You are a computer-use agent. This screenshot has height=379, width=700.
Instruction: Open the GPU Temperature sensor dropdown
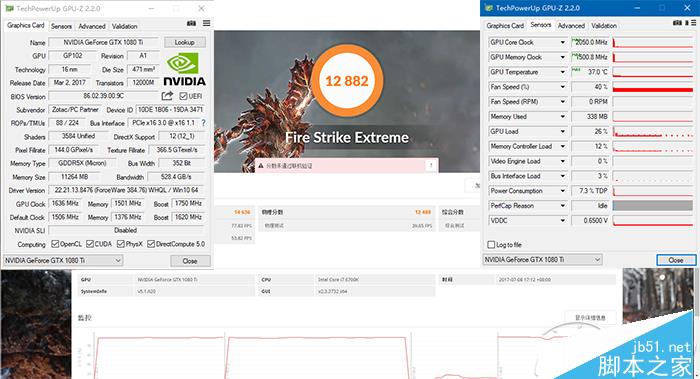[562, 72]
